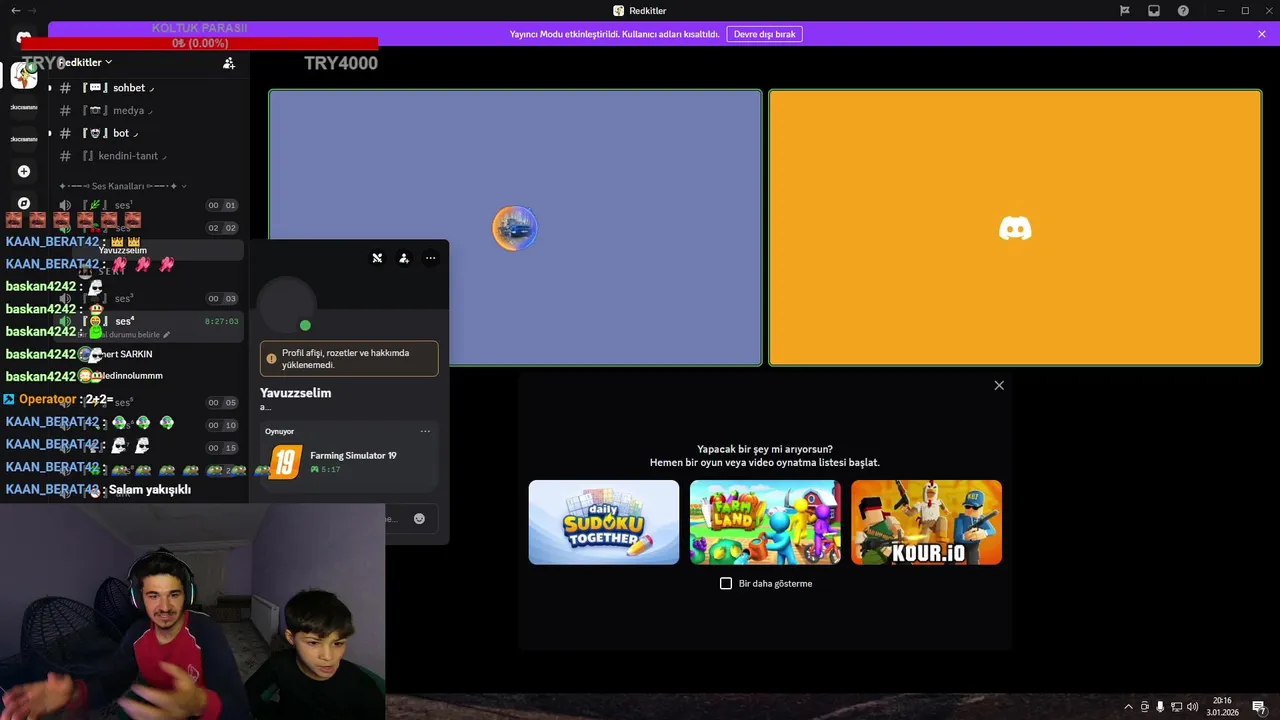This screenshot has height=720, width=1280.
Task: Close the activity suggestions panel
Action: [x=999, y=385]
